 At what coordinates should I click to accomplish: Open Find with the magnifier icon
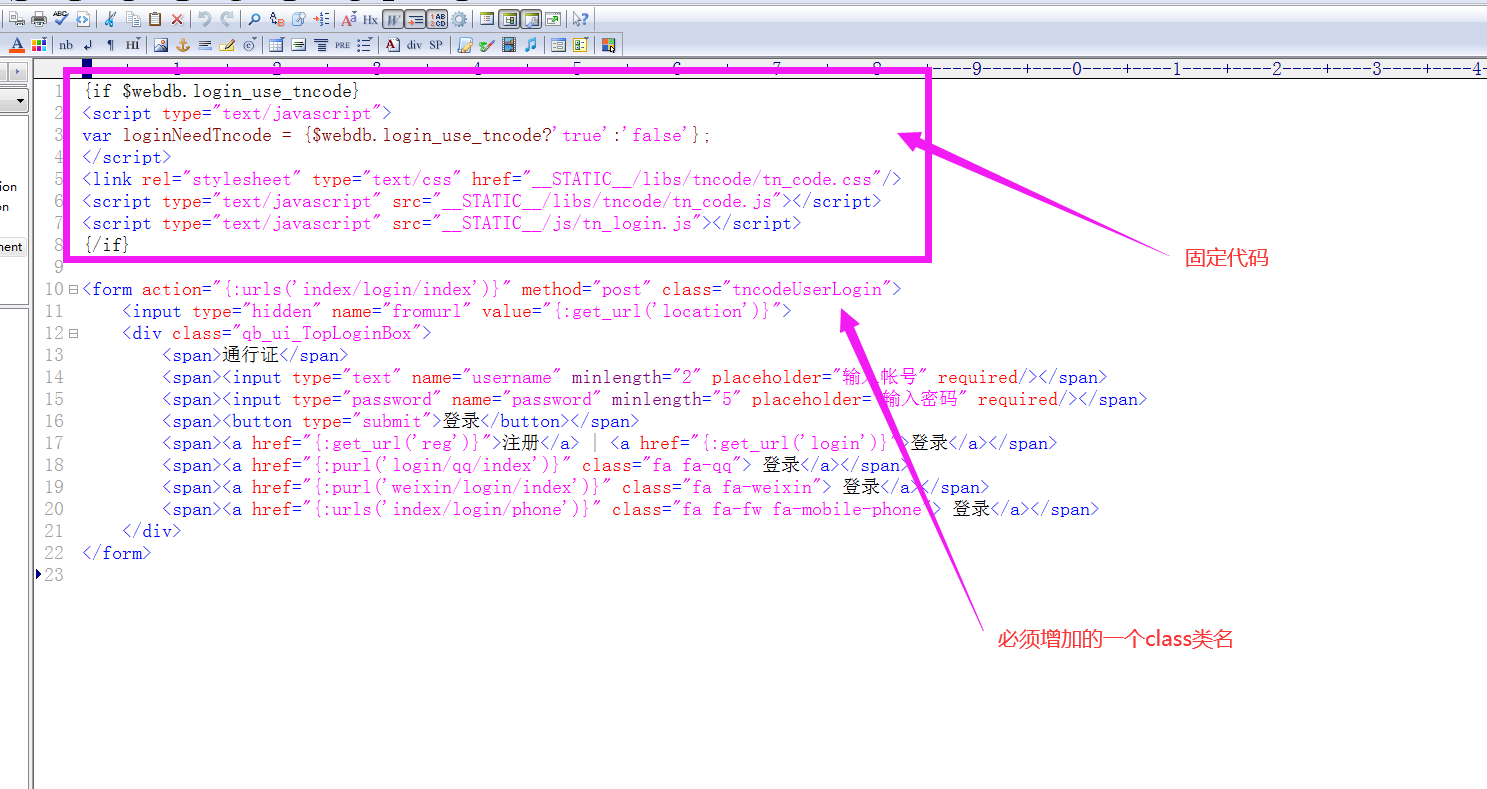click(254, 19)
